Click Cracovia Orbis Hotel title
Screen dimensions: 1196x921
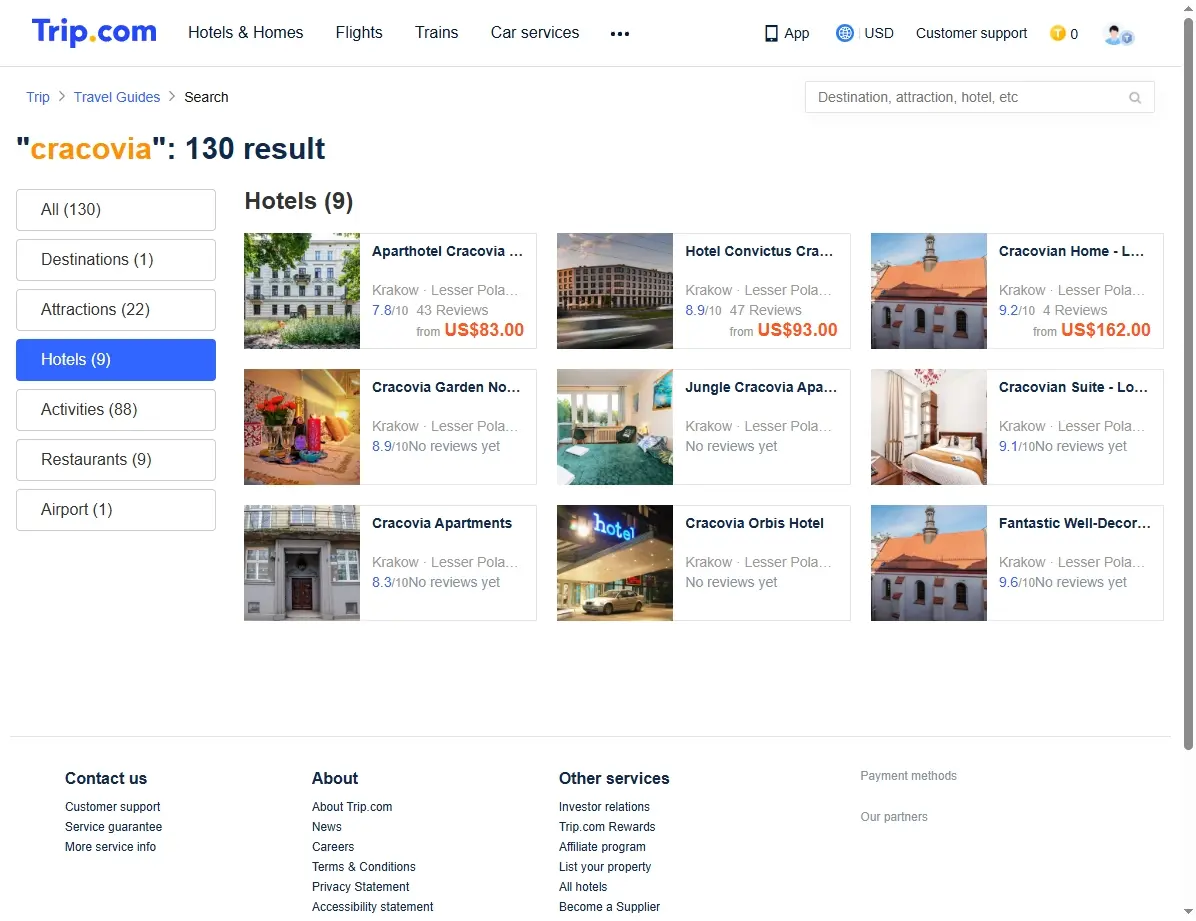(754, 523)
